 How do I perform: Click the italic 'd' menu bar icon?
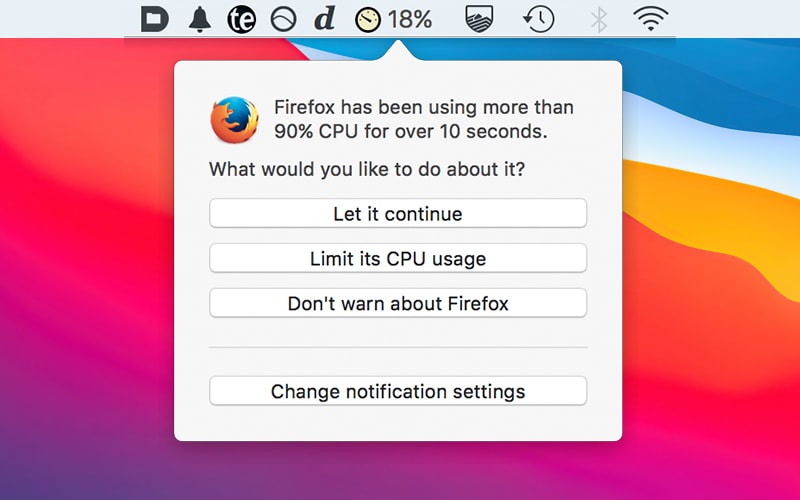(324, 19)
